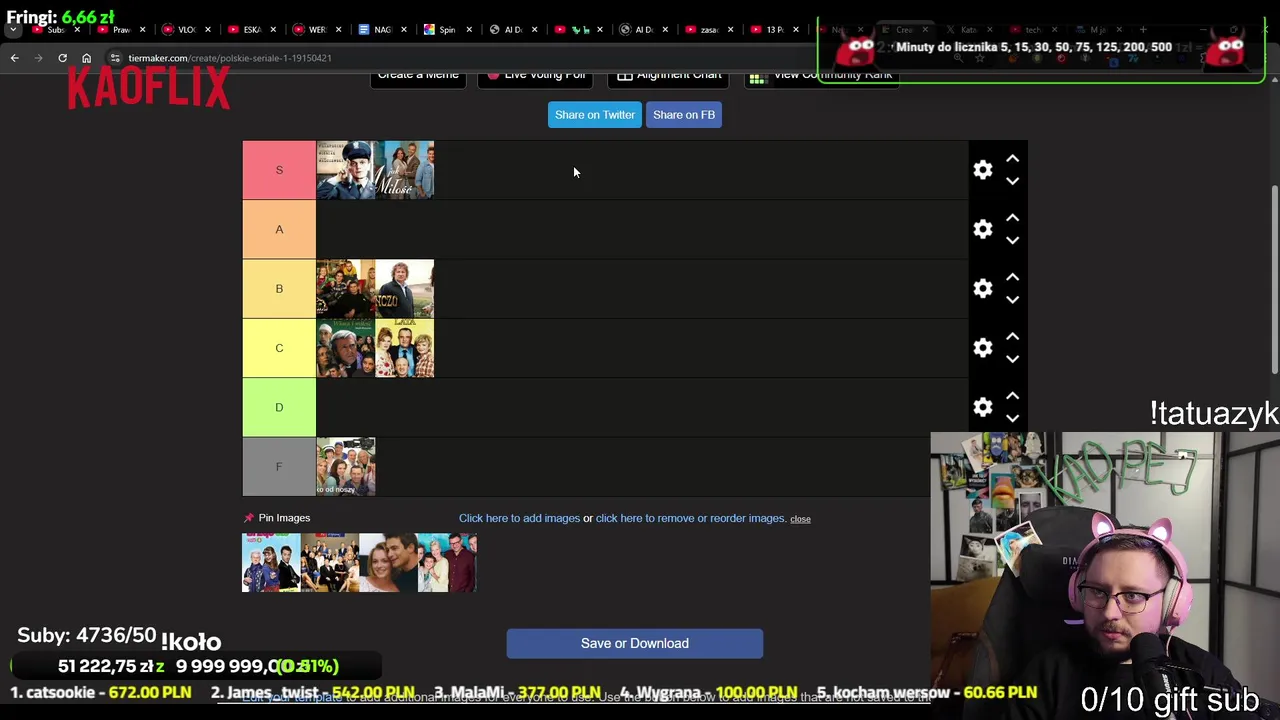Viewport: 1280px width, 720px height.
Task: Open Create a Meme option
Action: pyautogui.click(x=418, y=77)
